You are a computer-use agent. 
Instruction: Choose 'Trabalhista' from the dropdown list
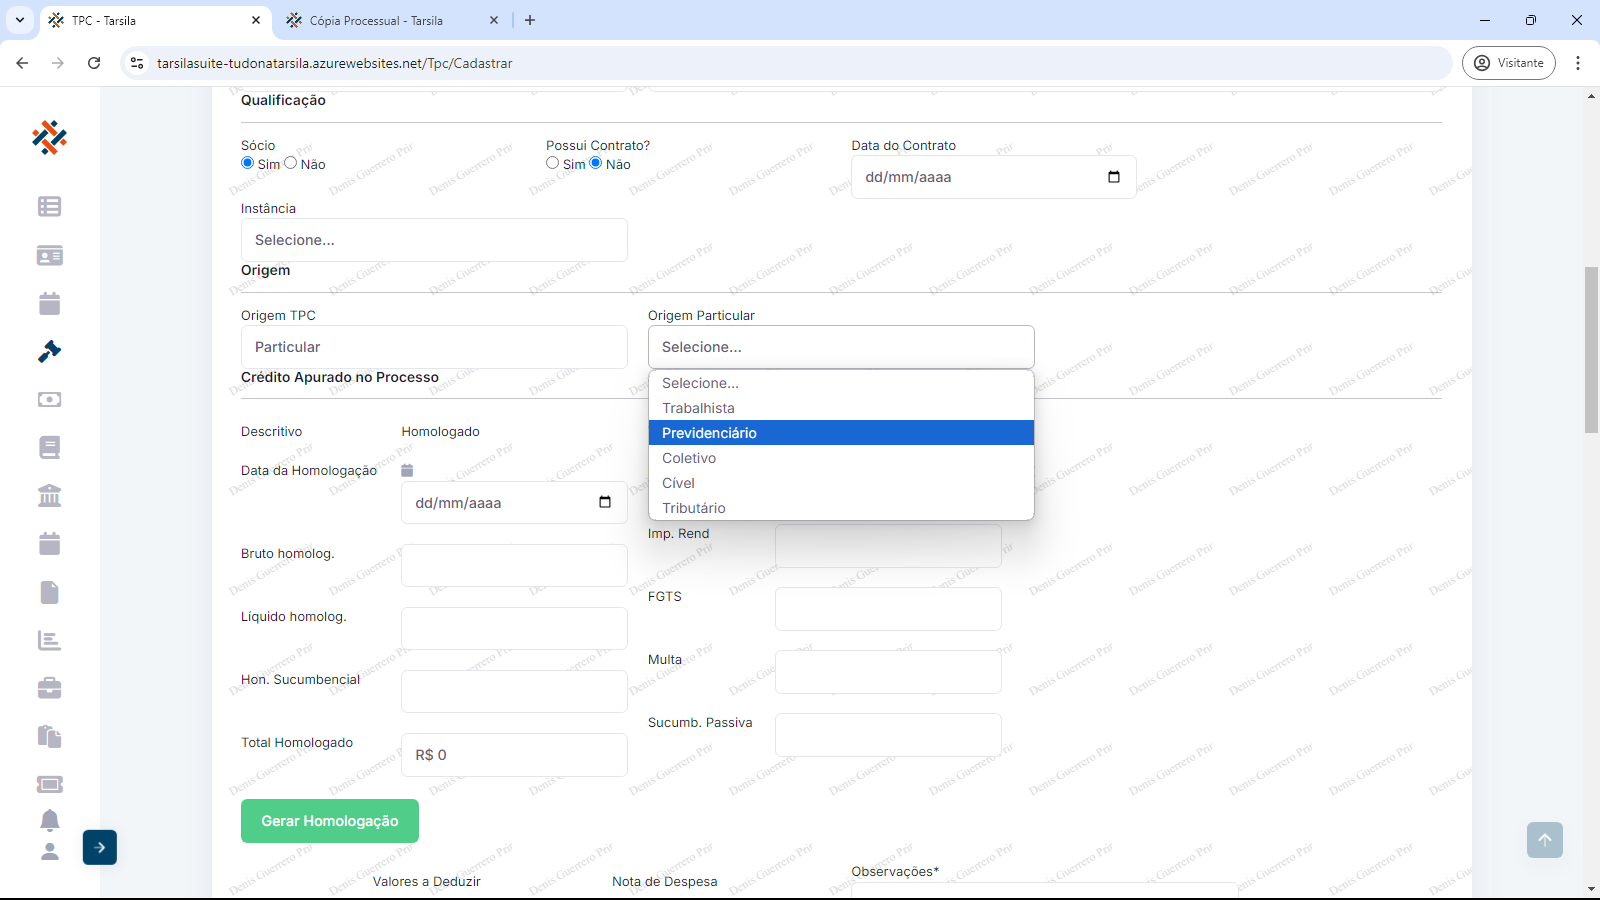tap(698, 408)
